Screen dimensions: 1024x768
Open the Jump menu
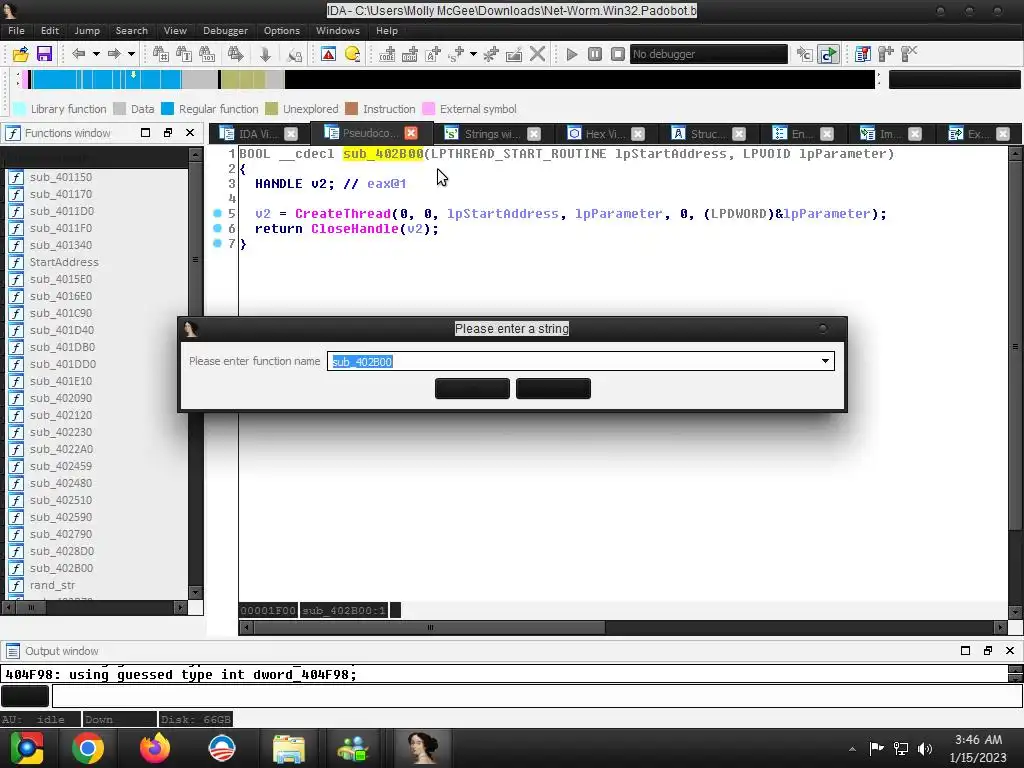click(x=87, y=31)
